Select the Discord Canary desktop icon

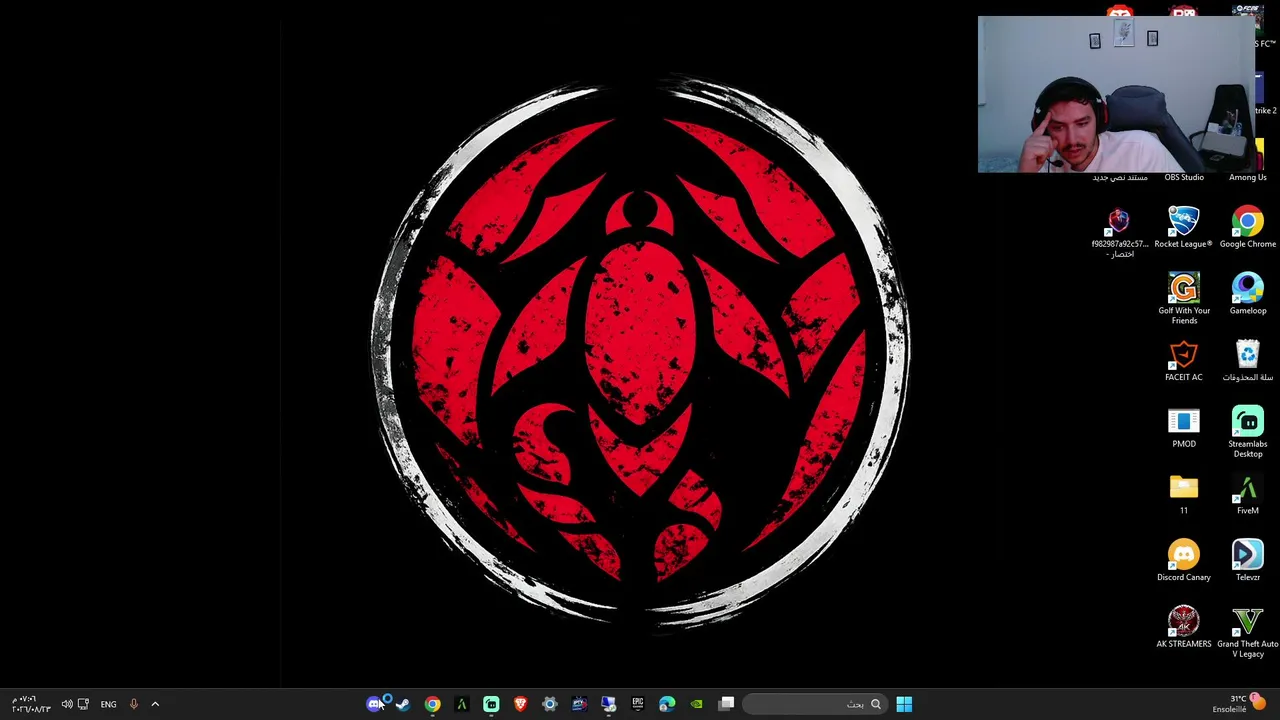tap(1184, 561)
